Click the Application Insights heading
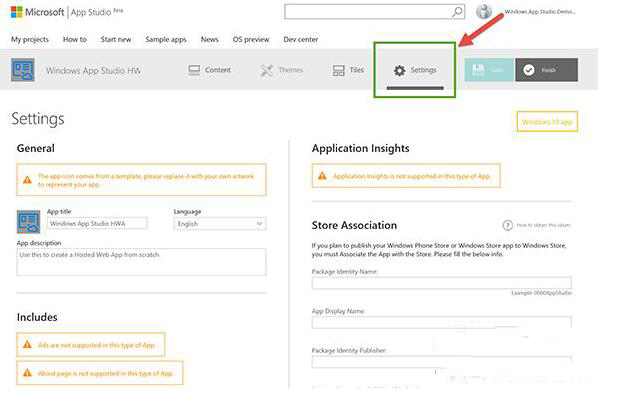632x395 pixels. [360, 149]
